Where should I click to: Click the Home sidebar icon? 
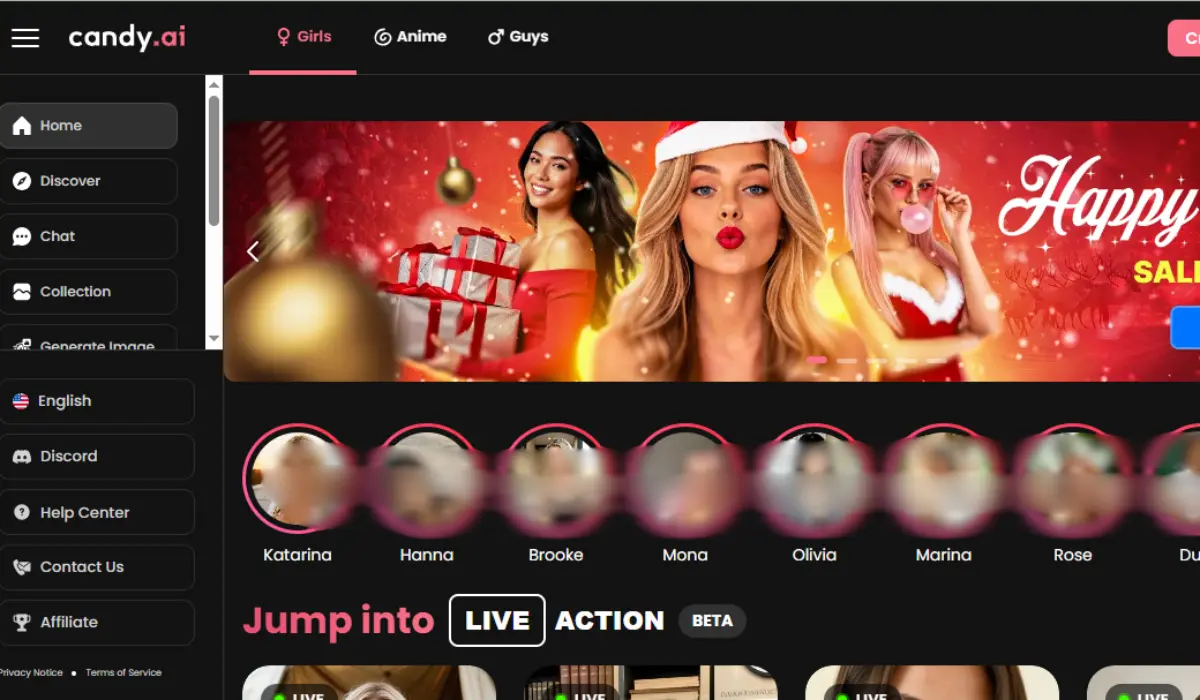point(22,126)
